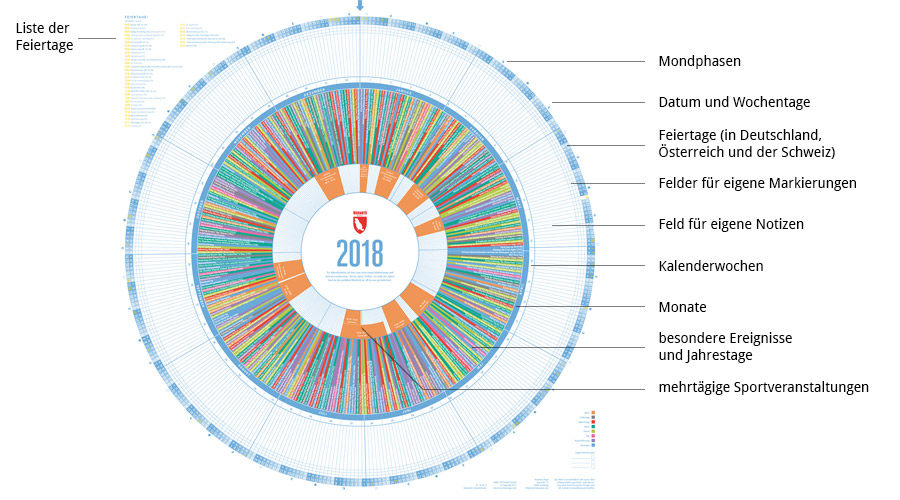Click the "Feld für eigene Notizen" label
Image resolution: width=900 pixels, height=500 pixels.
731,224
